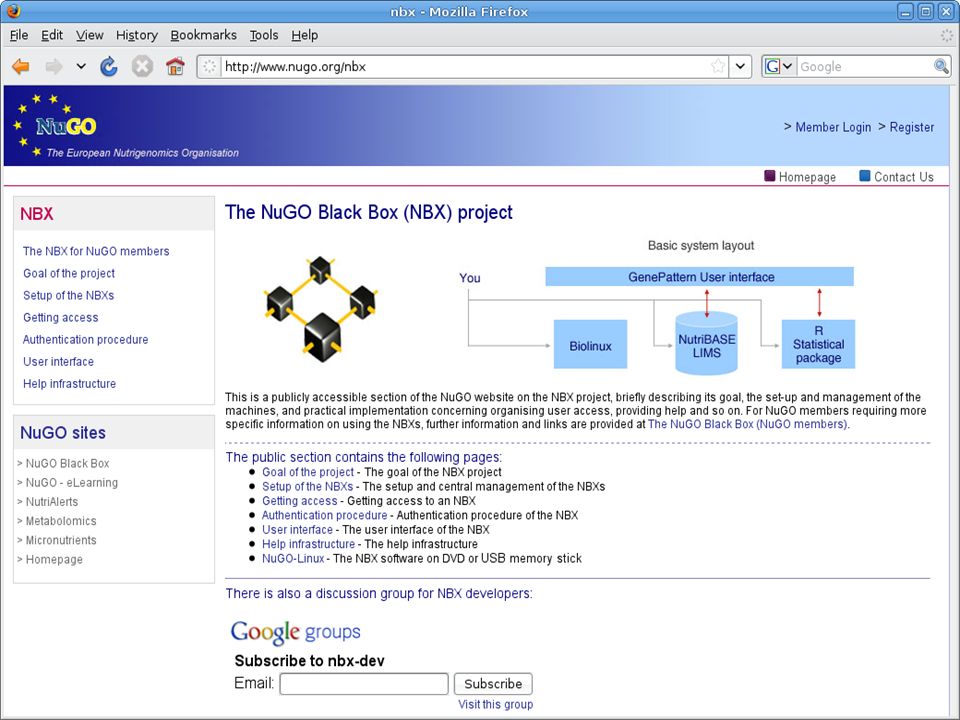The width and height of the screenshot is (960, 720).
Task: Open the URL bar history dropdown
Action: click(x=740, y=66)
